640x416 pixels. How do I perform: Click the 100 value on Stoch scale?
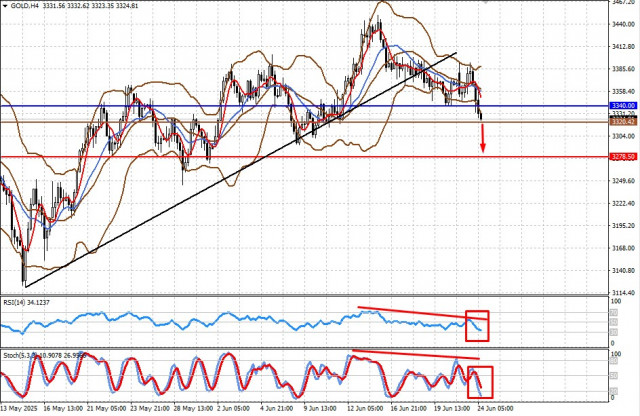click(616, 354)
